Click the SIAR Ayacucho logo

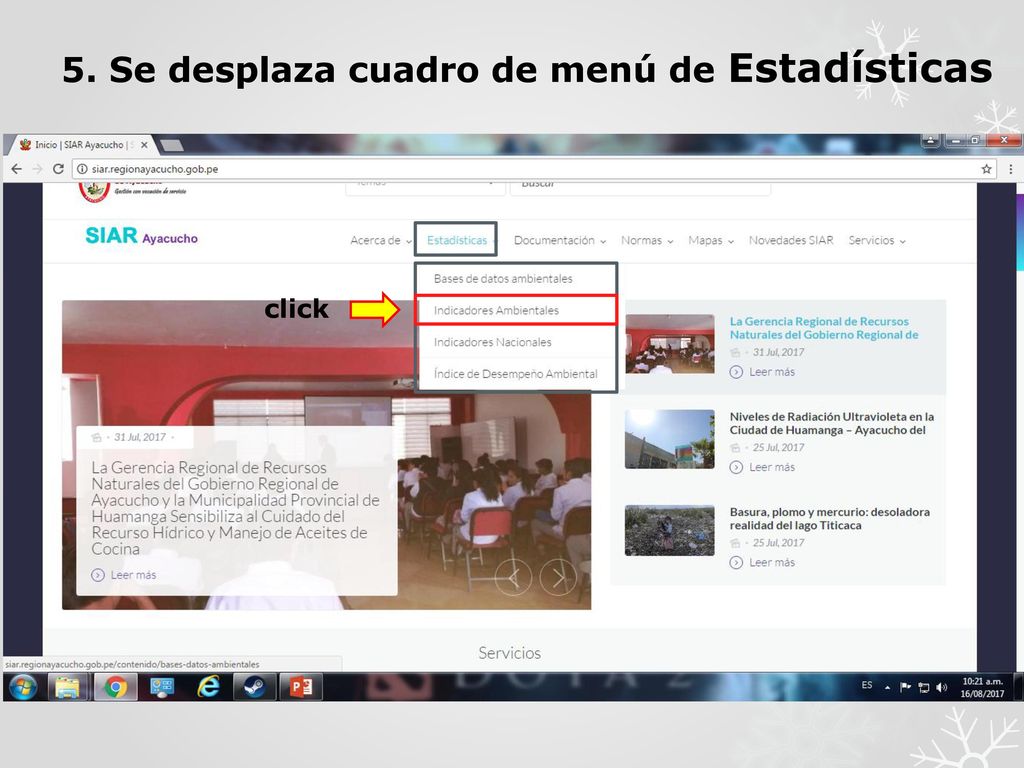[x=141, y=236]
